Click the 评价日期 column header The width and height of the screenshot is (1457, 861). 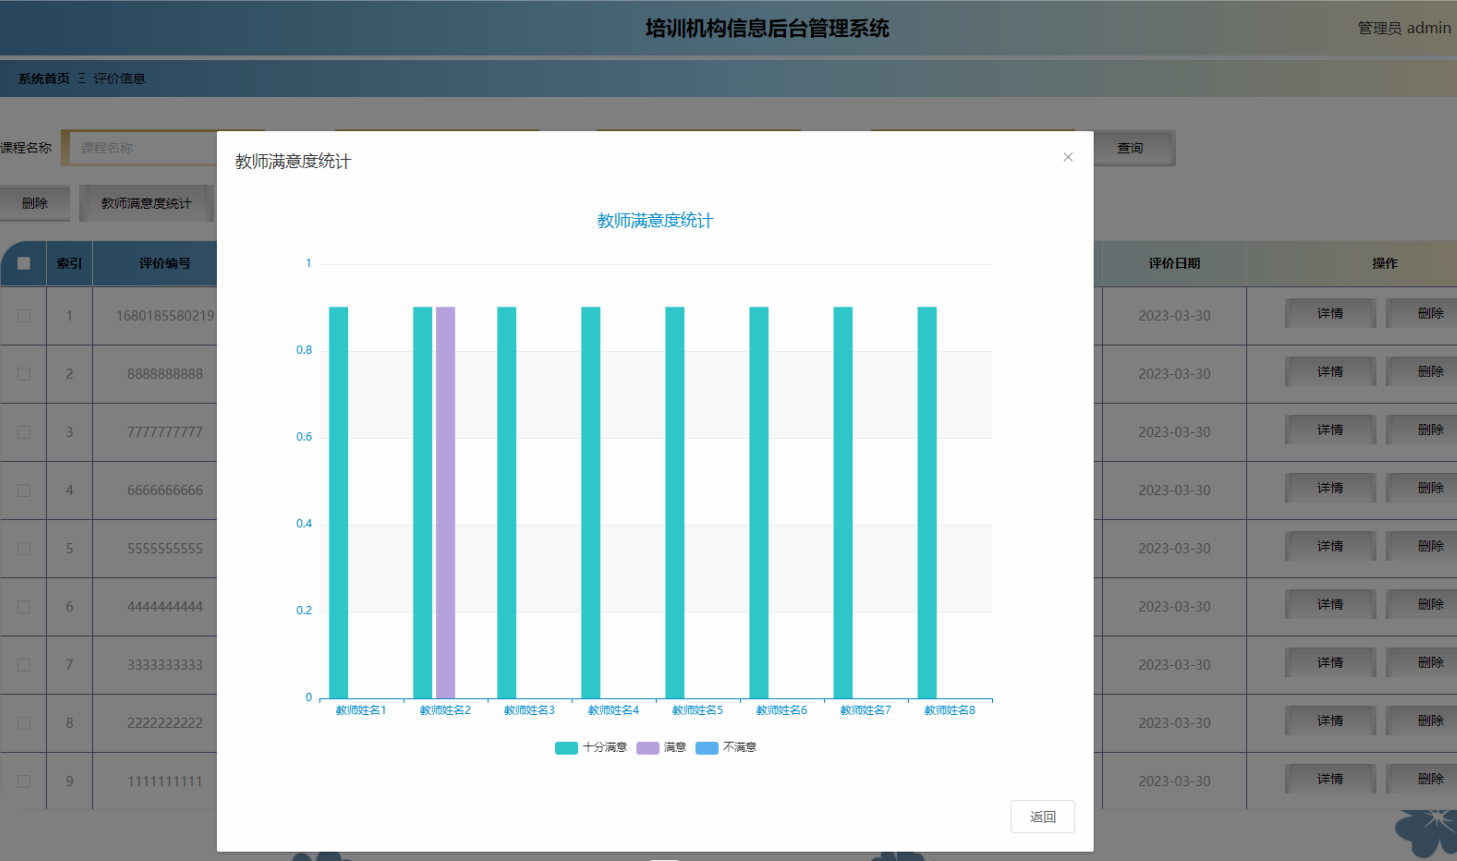coord(1174,264)
